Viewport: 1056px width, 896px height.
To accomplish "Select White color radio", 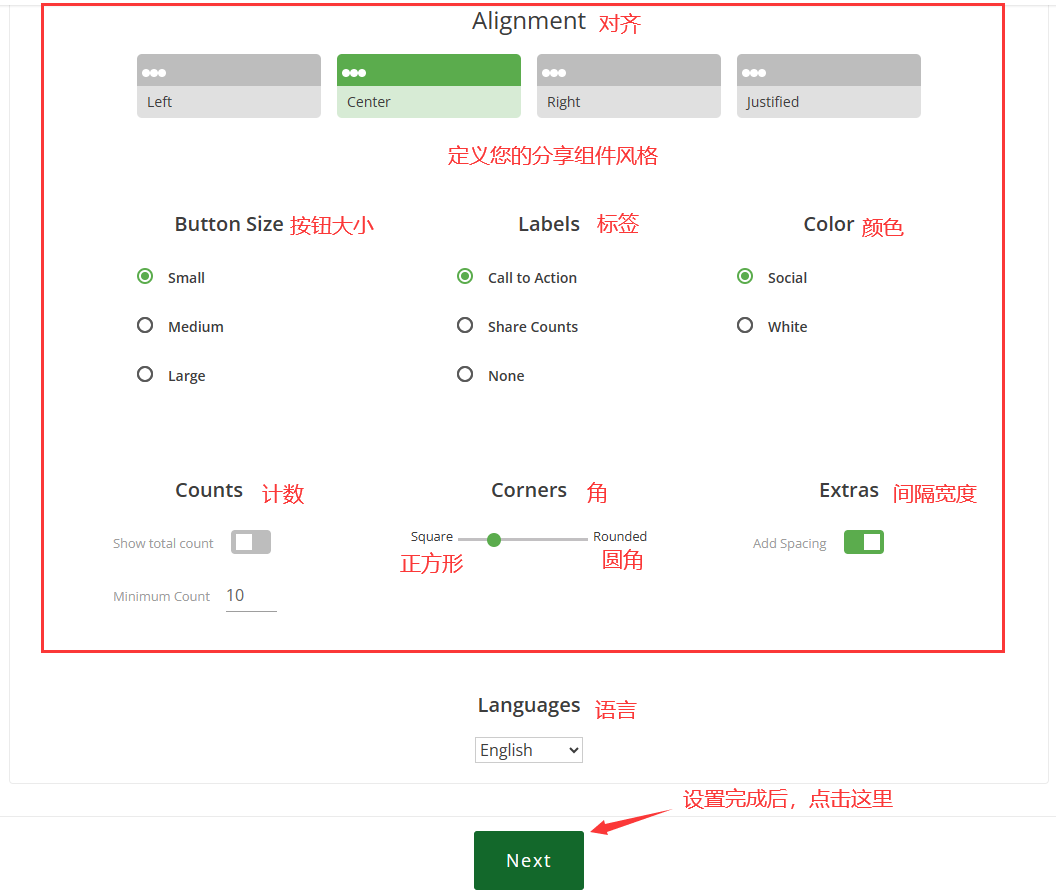I will [x=745, y=325].
